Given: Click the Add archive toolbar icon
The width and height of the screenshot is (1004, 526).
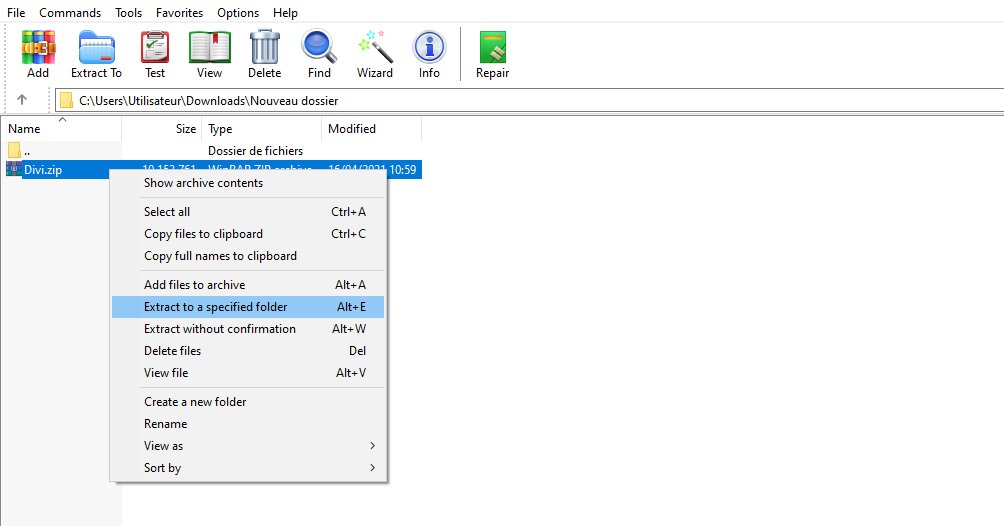Looking at the screenshot, I should pyautogui.click(x=38, y=54).
